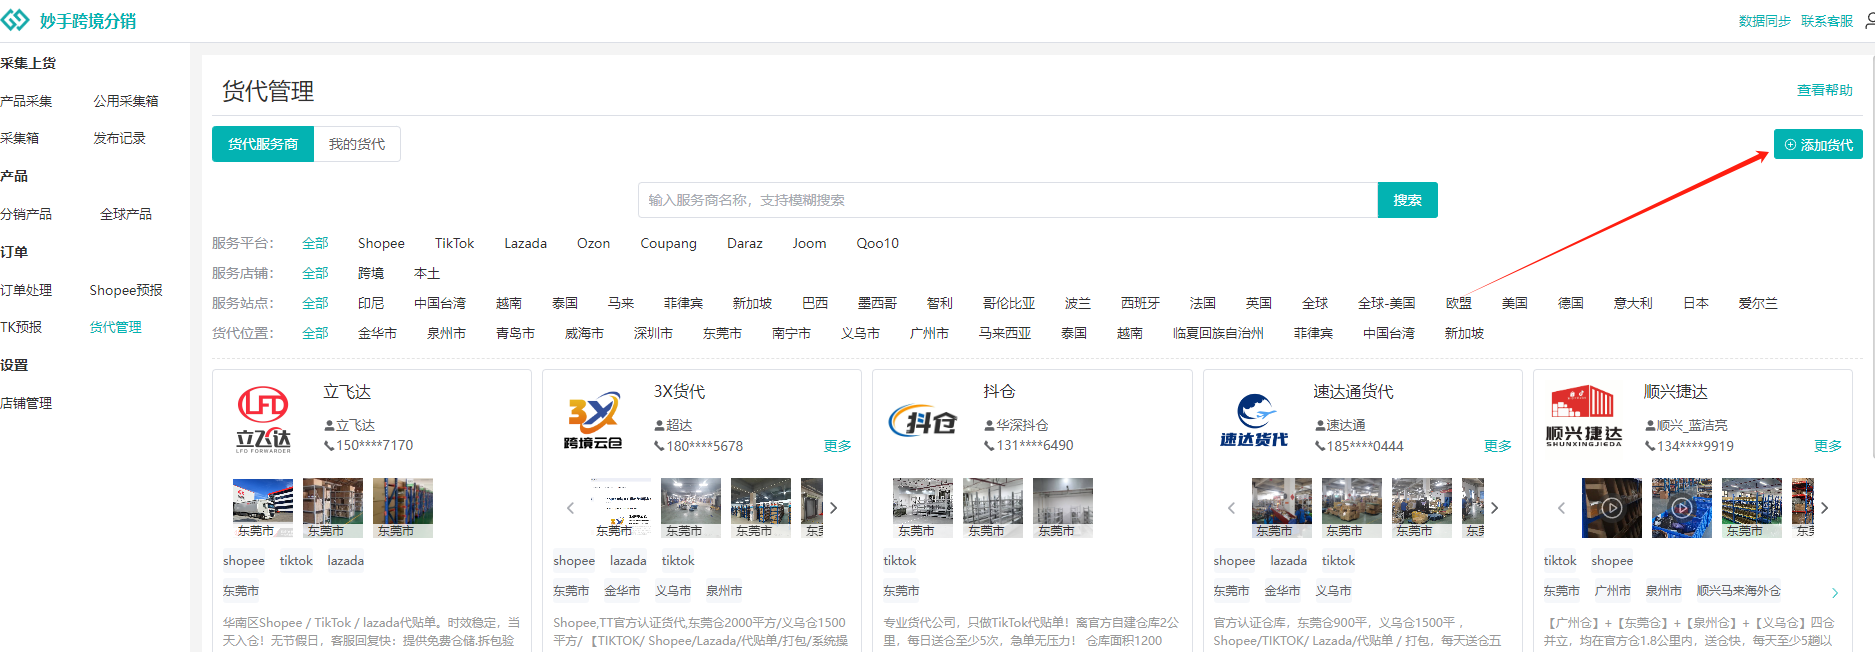Click the 搜索 button
This screenshot has width=1875, height=652.
(x=1408, y=200)
